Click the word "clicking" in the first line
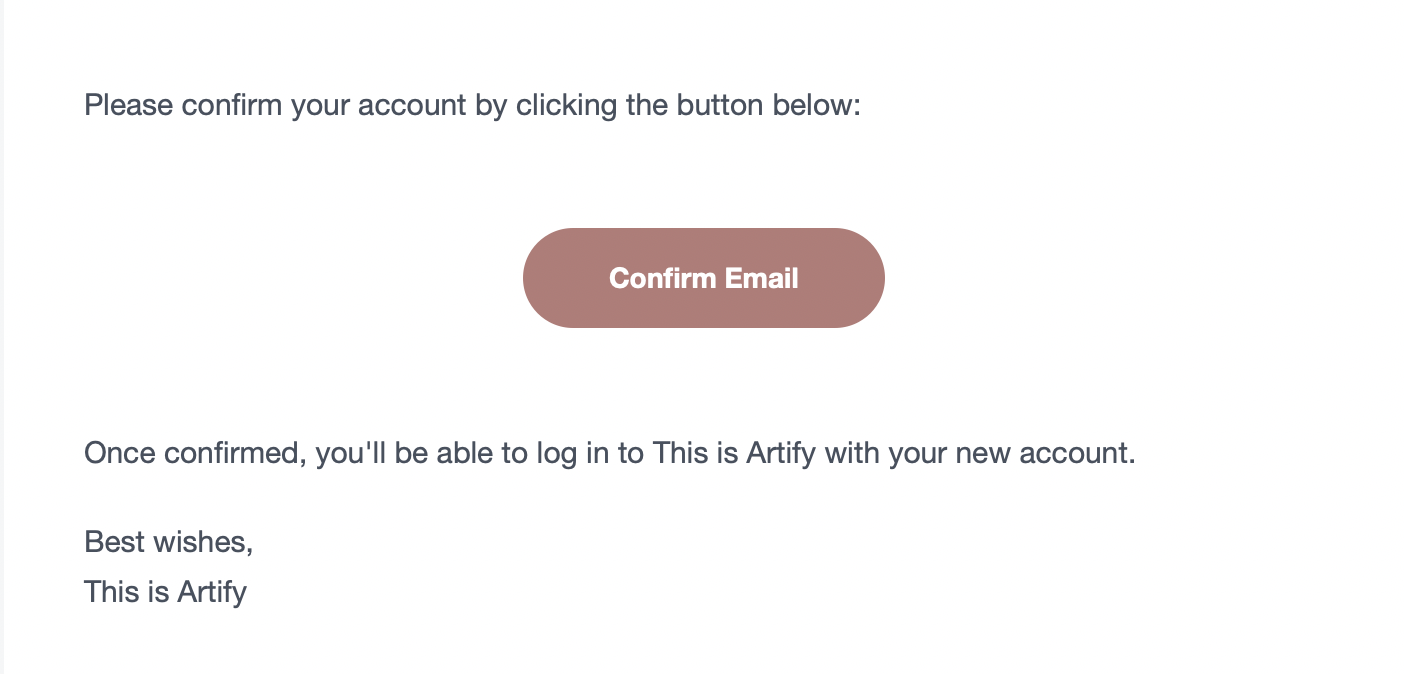Image resolution: width=1404 pixels, height=674 pixels. [x=566, y=105]
